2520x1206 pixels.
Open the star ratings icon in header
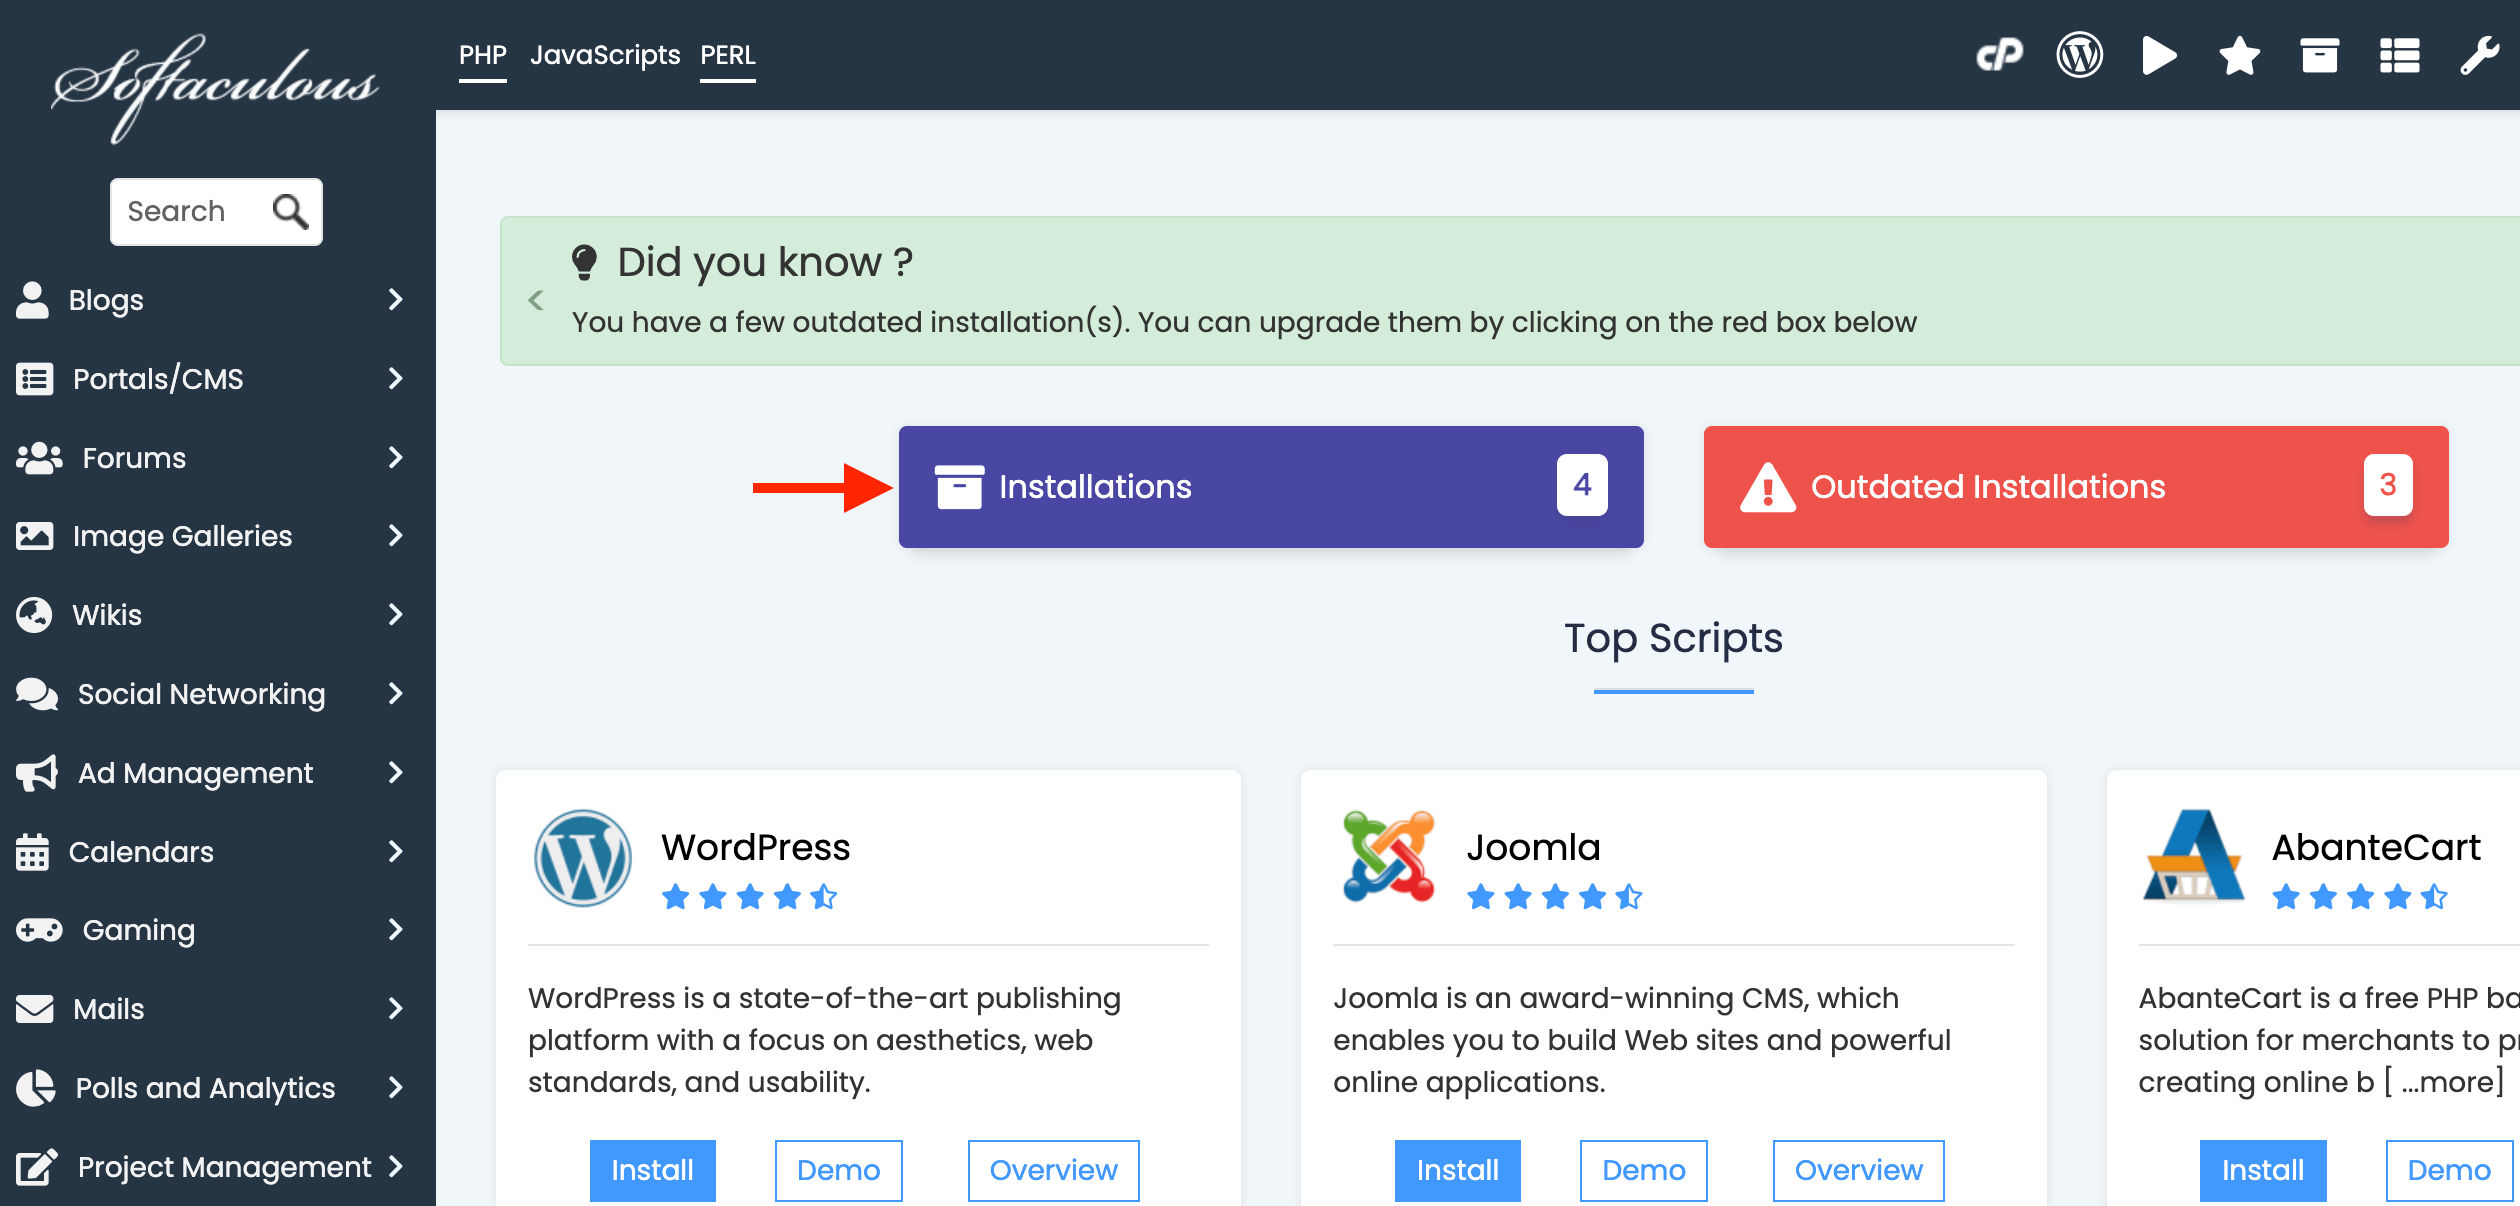(x=2239, y=55)
